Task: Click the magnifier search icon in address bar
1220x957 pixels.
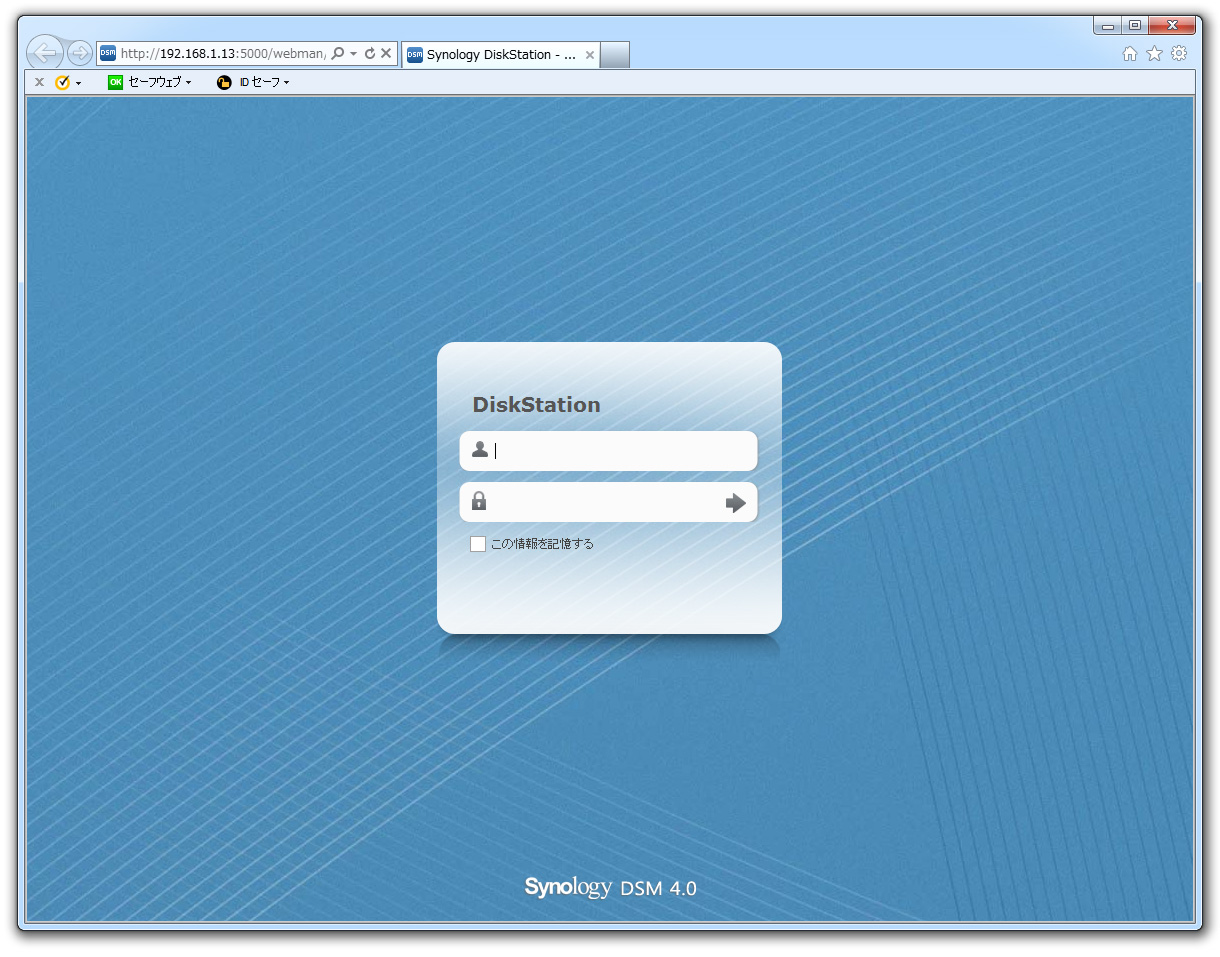Action: click(338, 54)
